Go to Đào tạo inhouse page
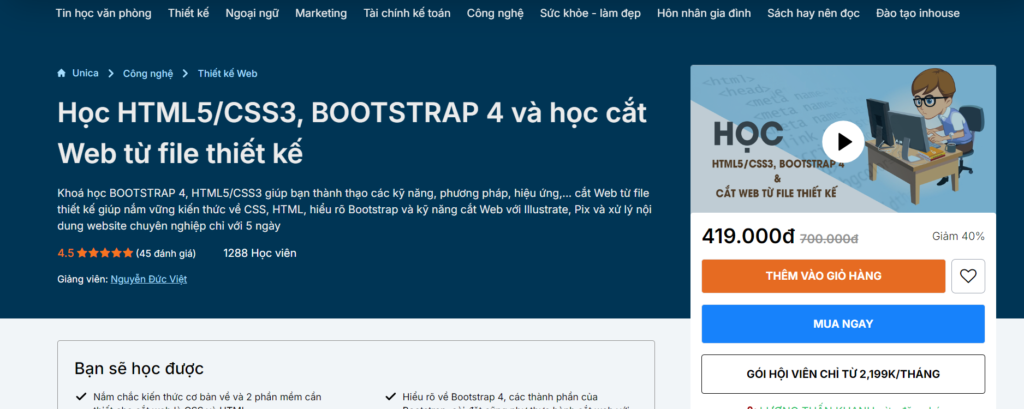The height and width of the screenshot is (409, 1024). [917, 13]
